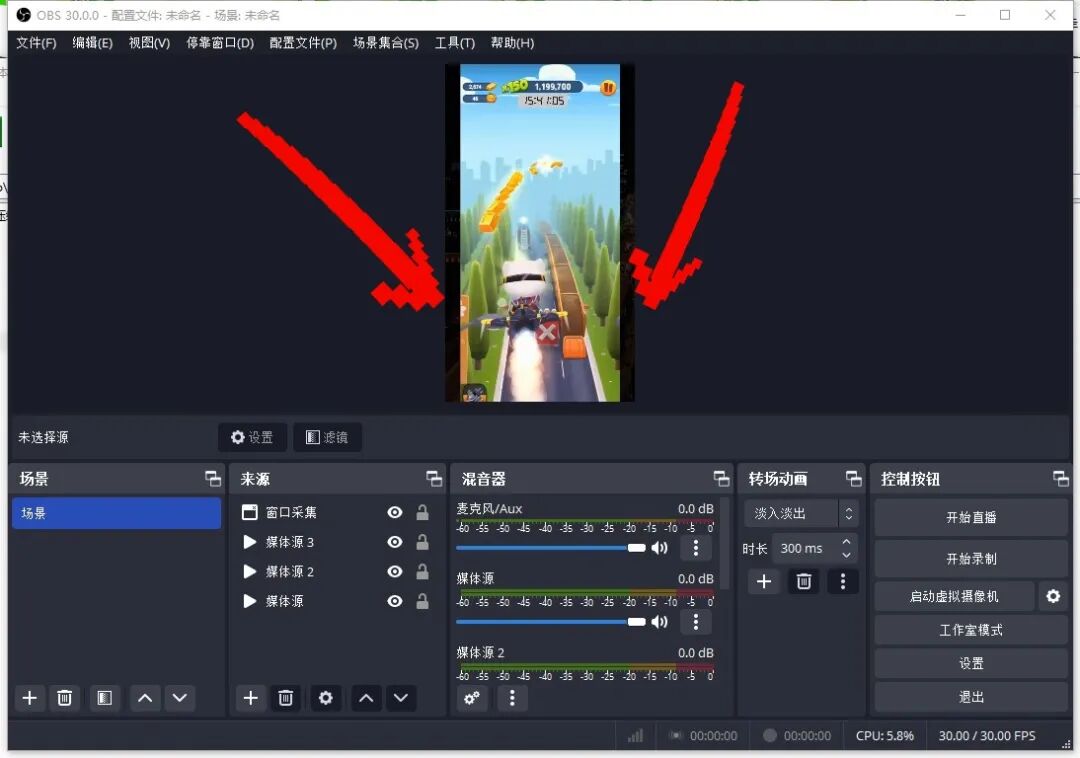Screen dimensions: 1080x758
Task: Click 开始直播 to start streaming
Action: point(971,518)
